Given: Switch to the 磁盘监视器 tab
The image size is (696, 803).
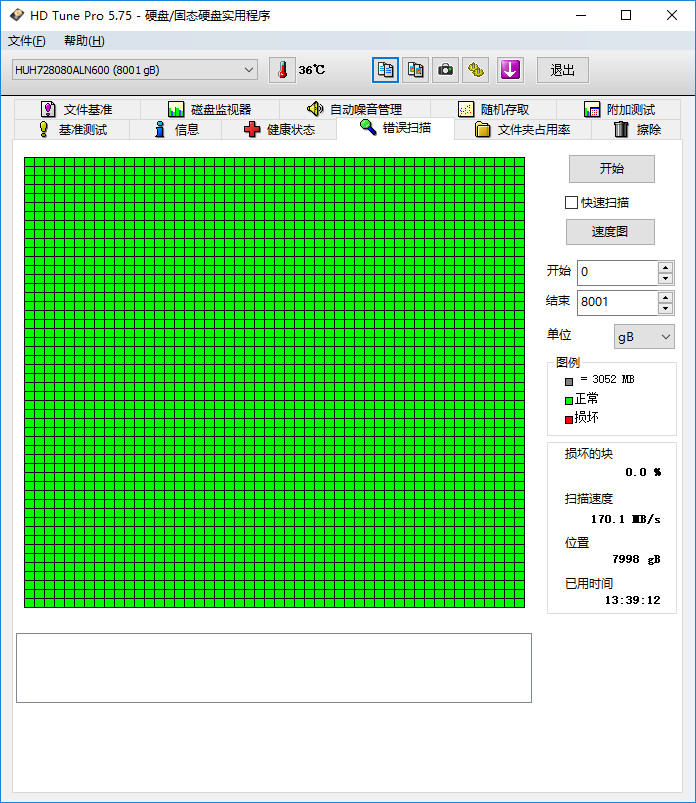Looking at the screenshot, I should tap(210, 110).
